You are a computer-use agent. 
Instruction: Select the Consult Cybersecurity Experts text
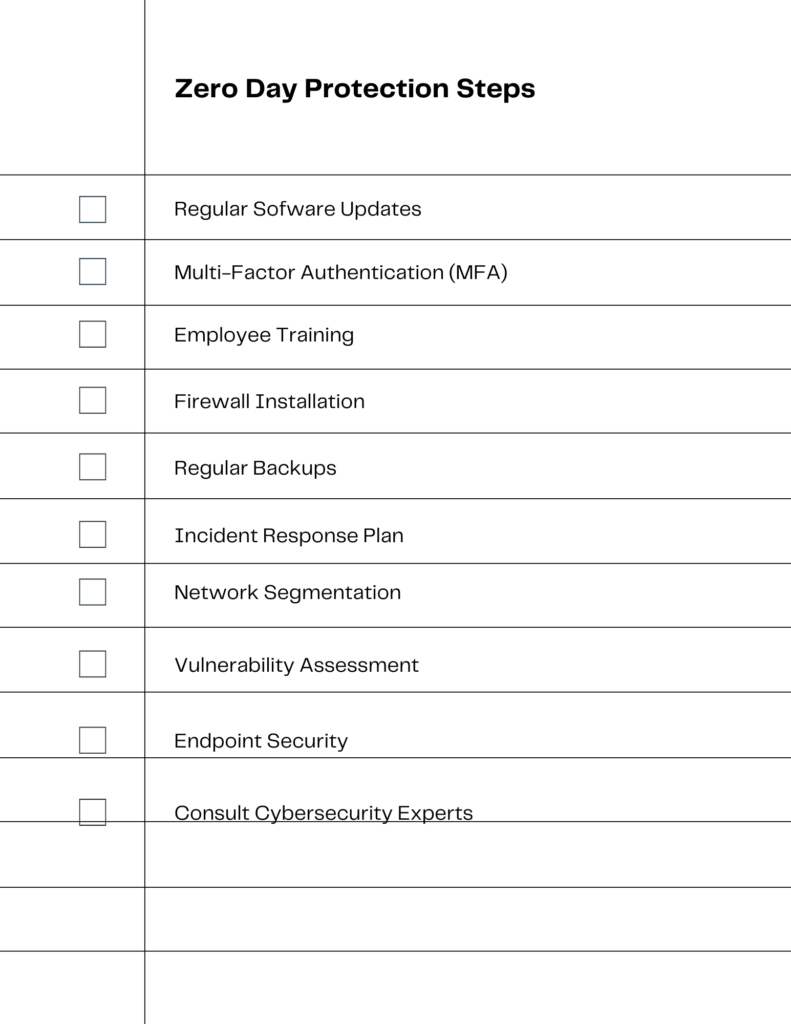(323, 813)
